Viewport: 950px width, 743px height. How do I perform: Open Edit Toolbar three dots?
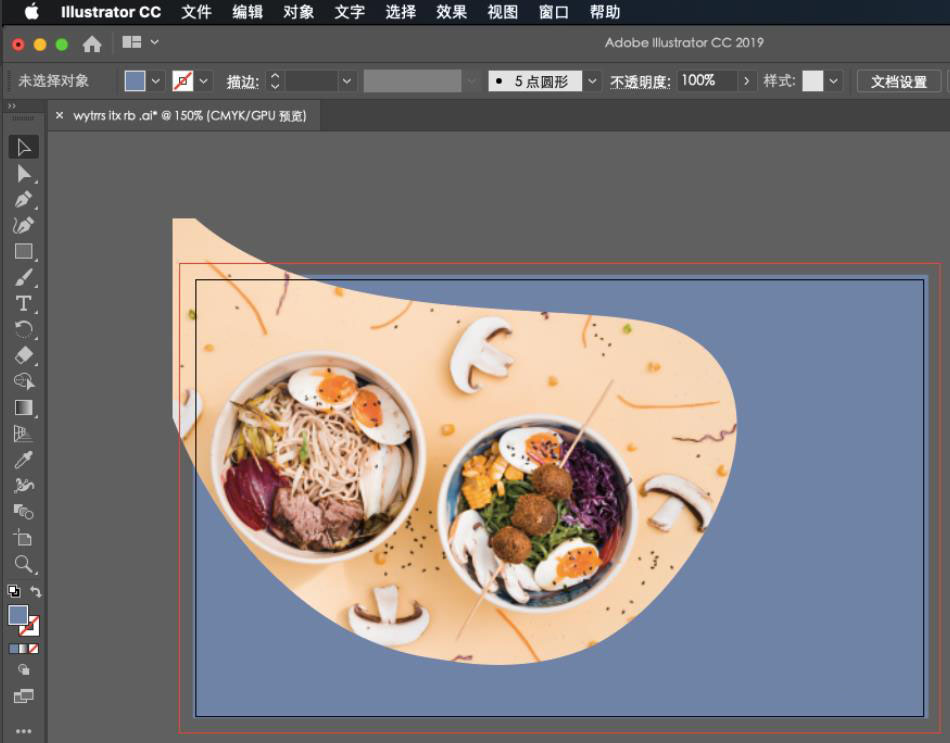click(24, 731)
